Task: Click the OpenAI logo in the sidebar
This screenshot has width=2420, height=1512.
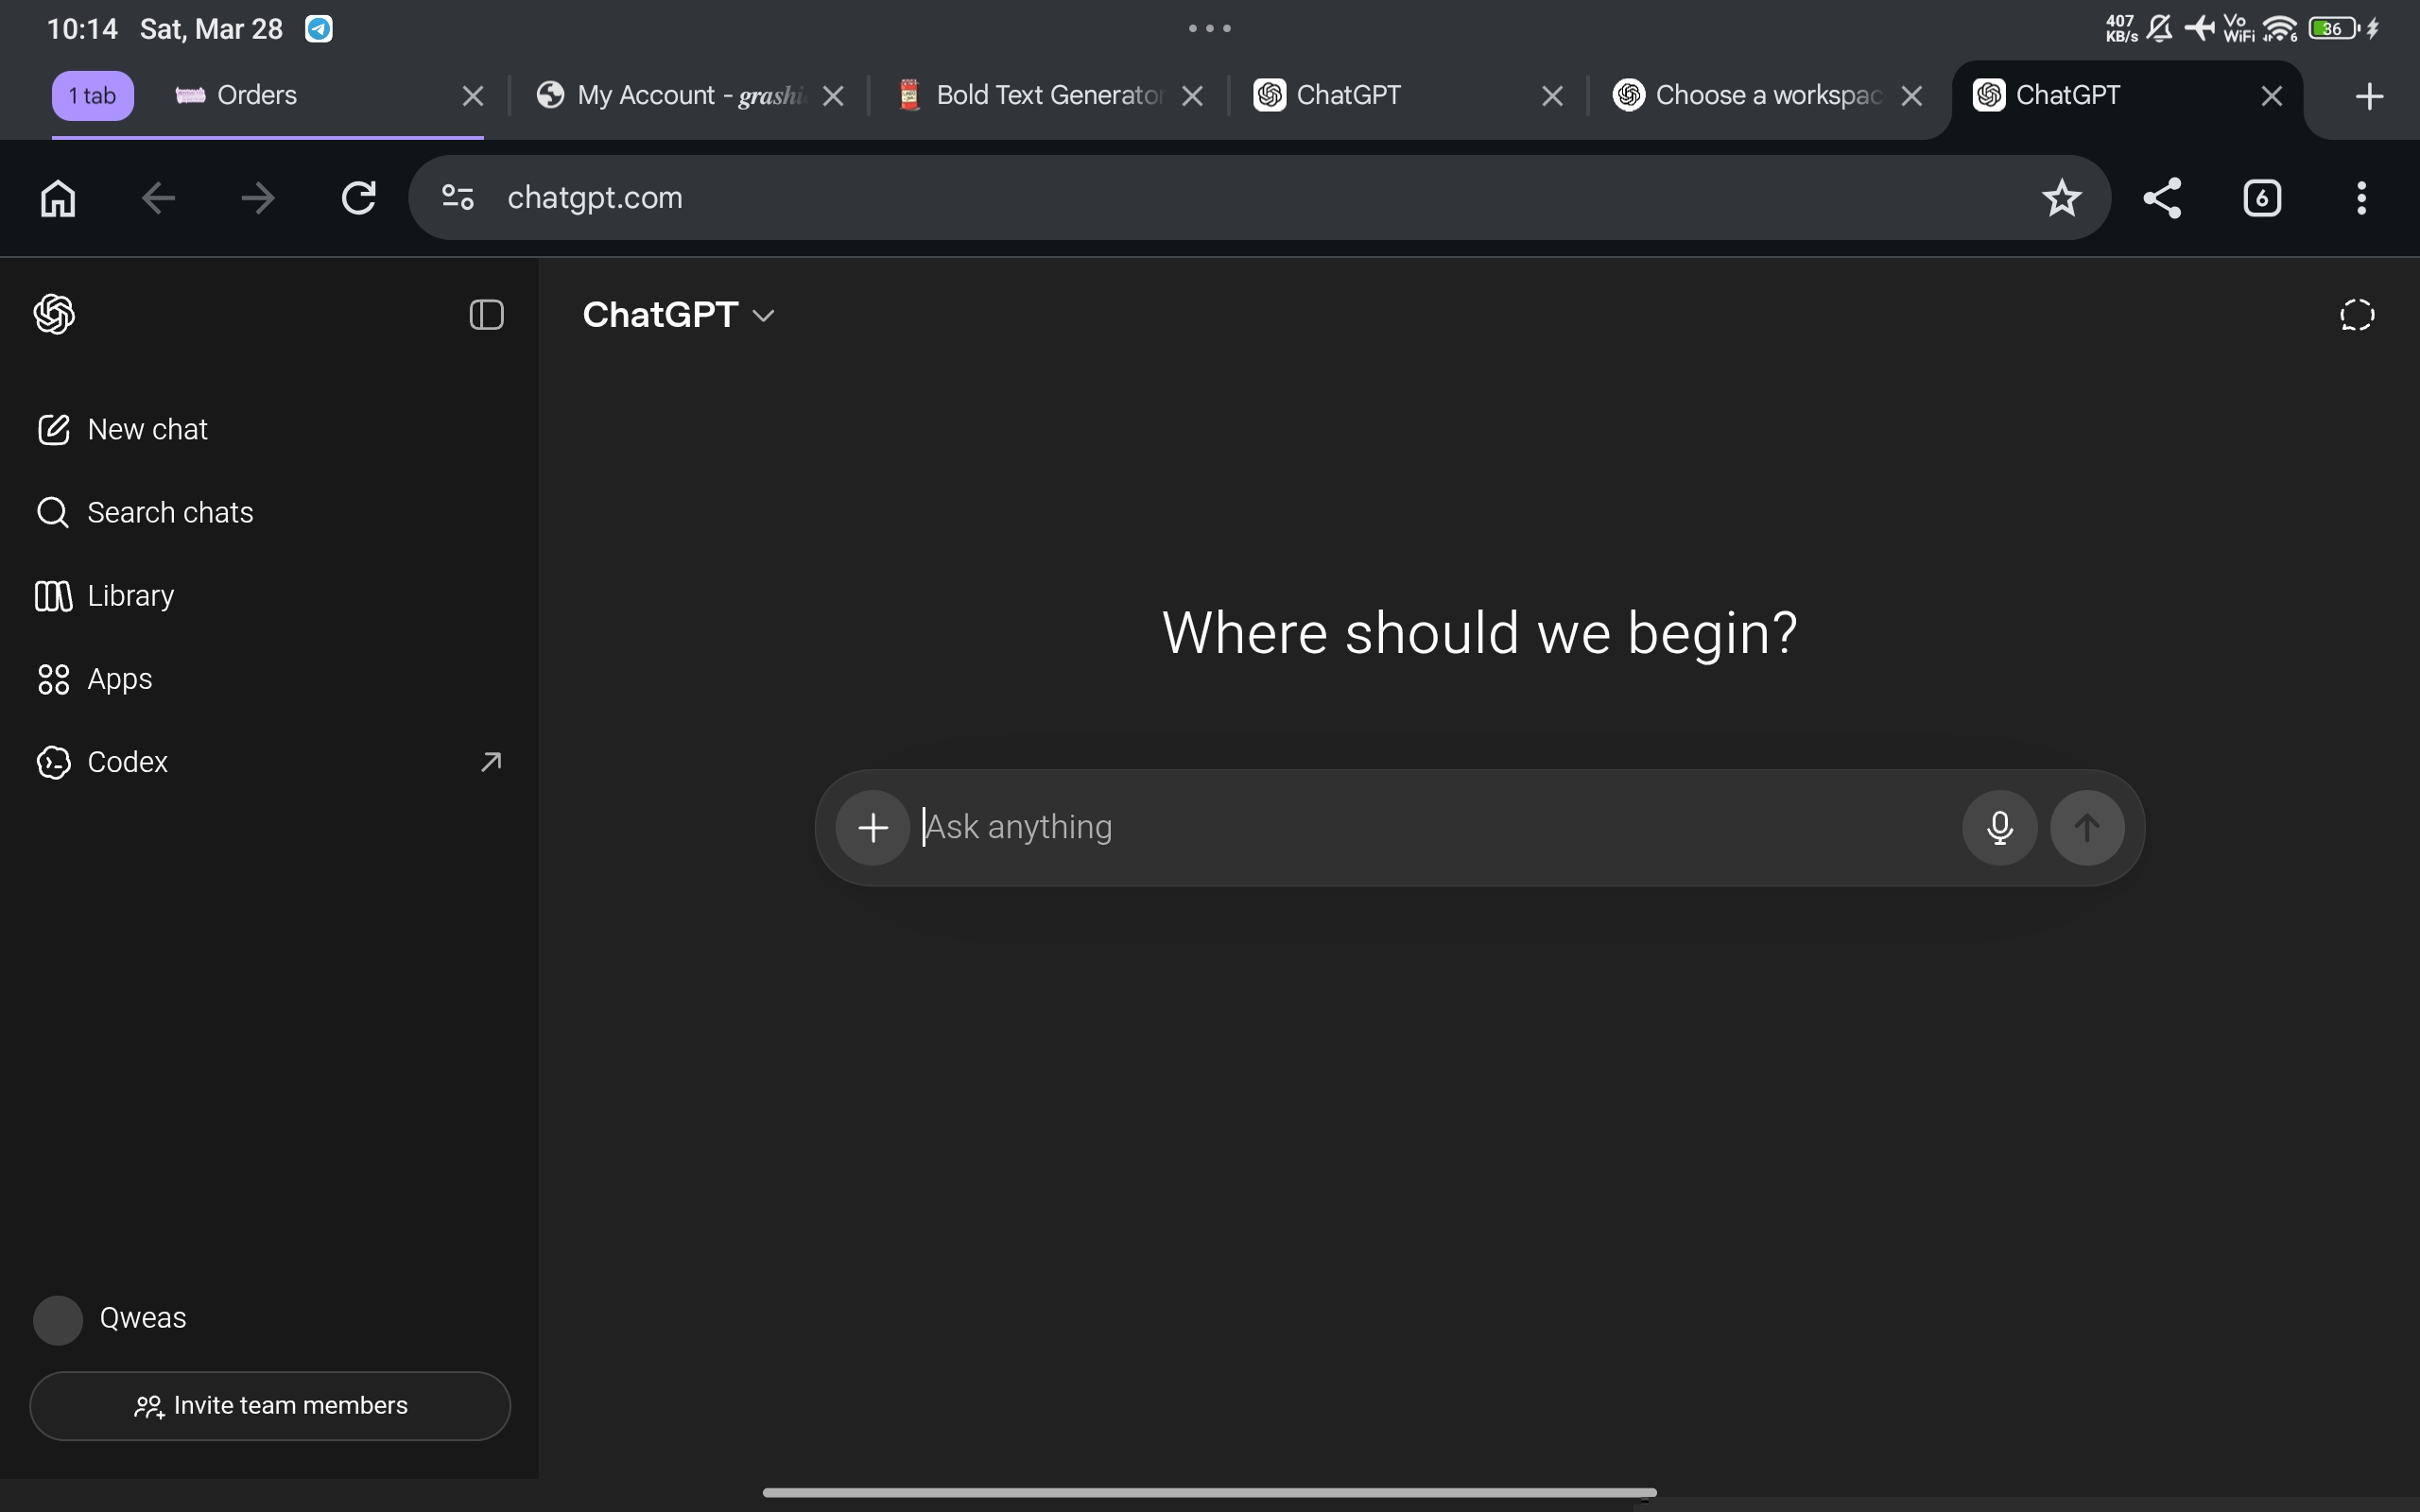Action: (55, 315)
